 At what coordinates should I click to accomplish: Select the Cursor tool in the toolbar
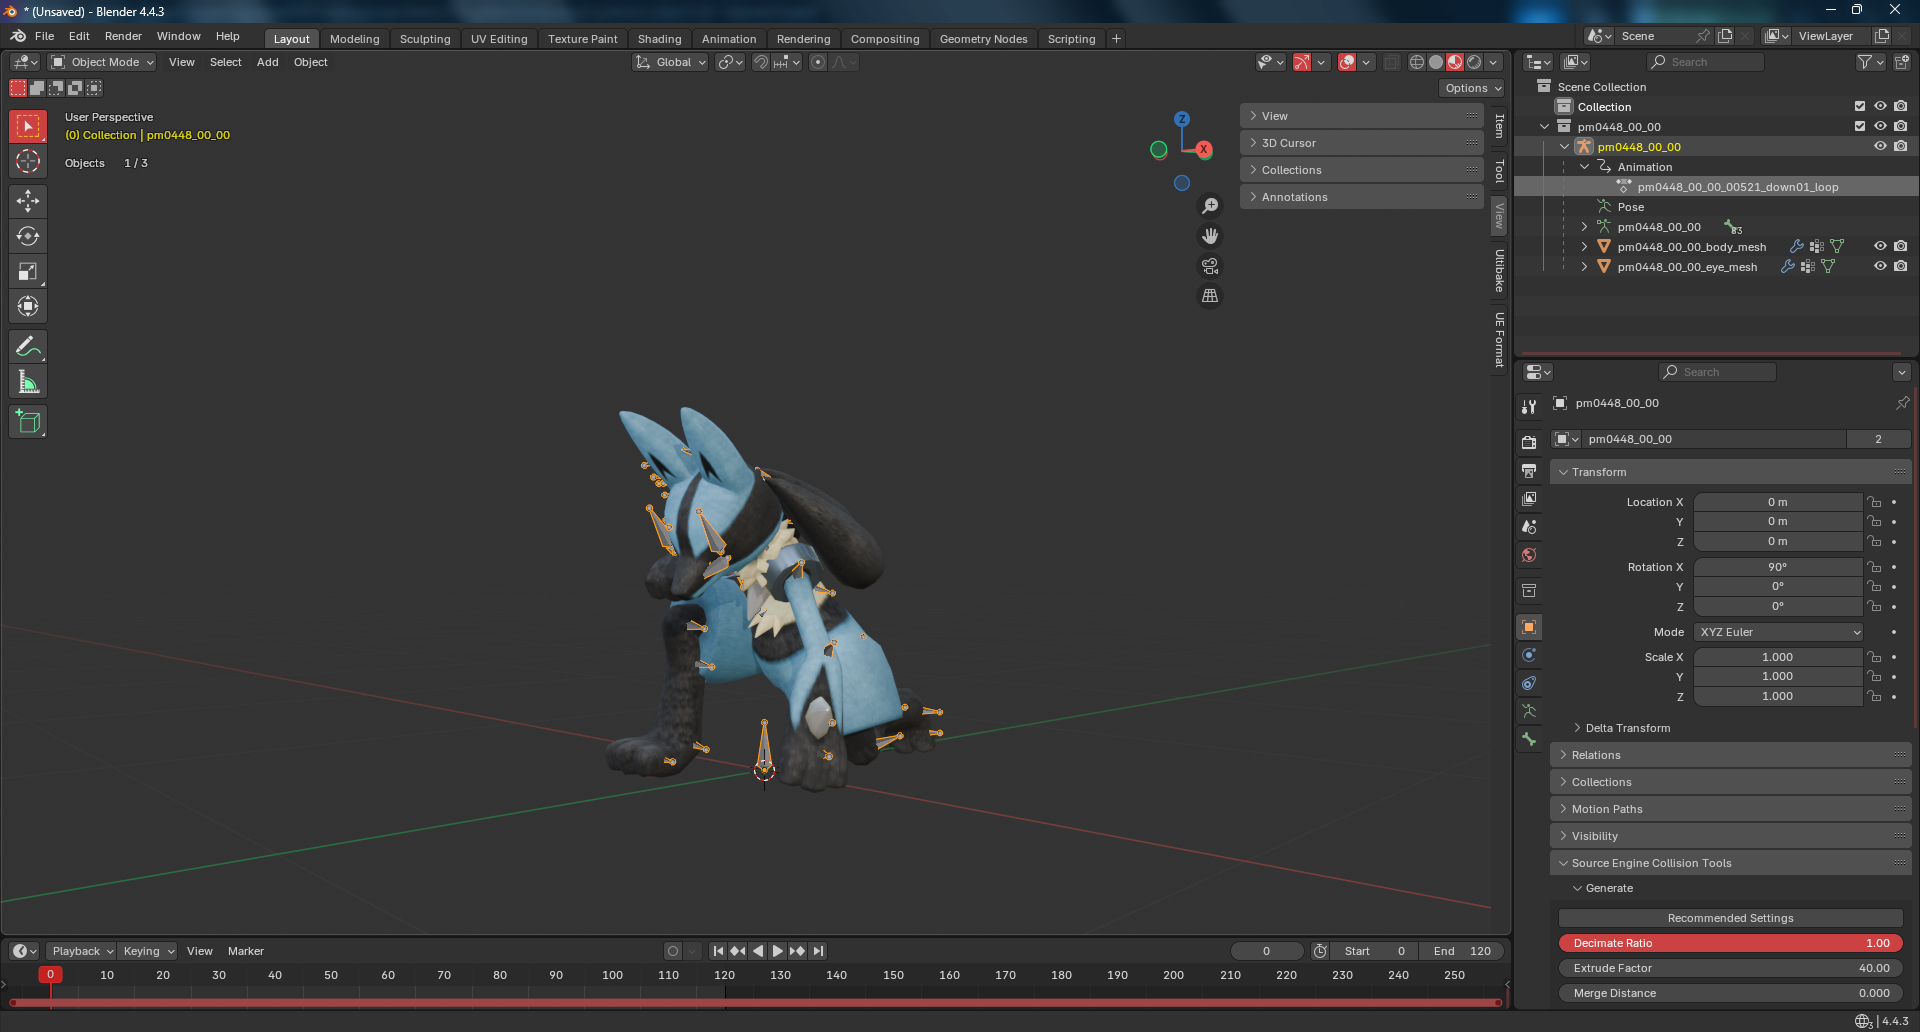pyautogui.click(x=28, y=161)
